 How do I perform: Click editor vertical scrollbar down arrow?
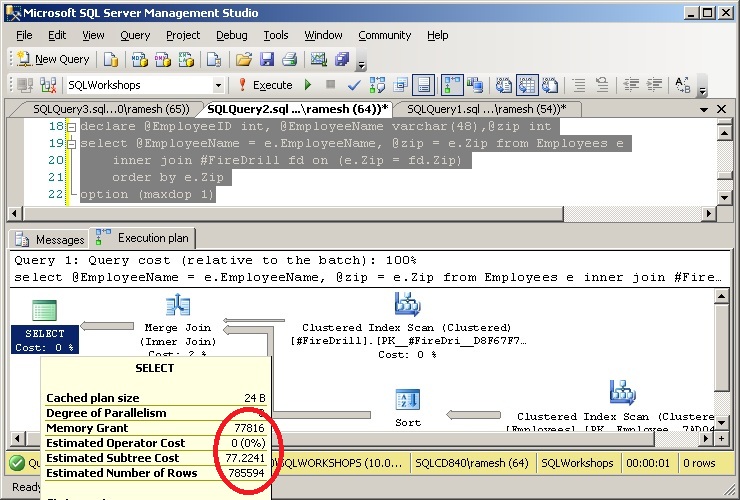point(724,197)
